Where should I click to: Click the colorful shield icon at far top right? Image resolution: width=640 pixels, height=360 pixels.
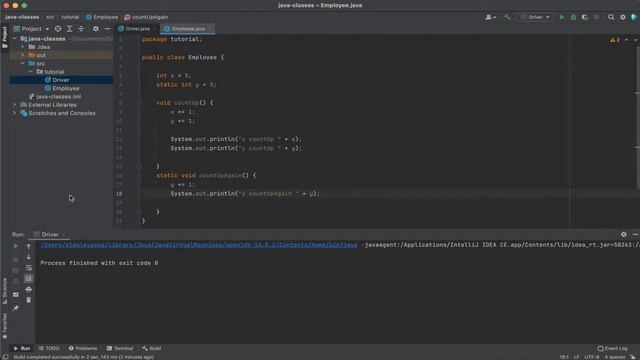(x=634, y=17)
